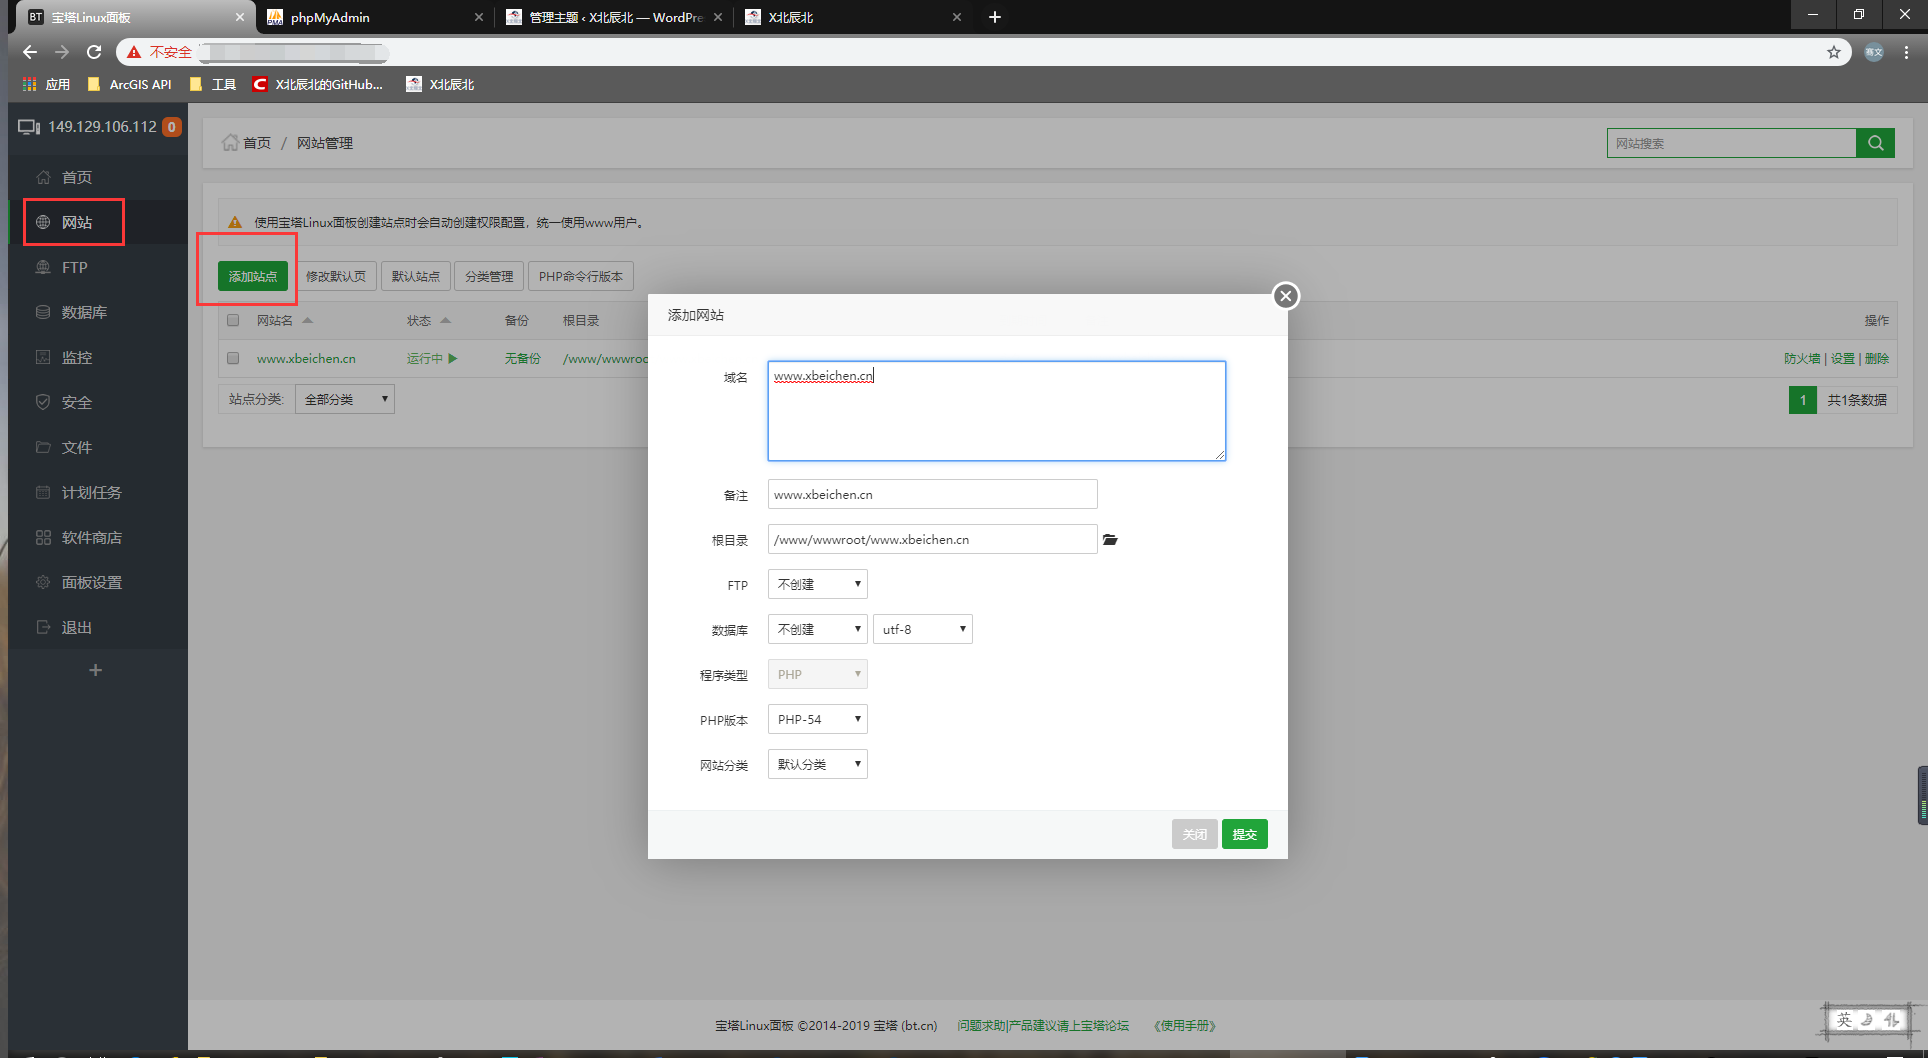Switch to the phpMyAdmin tab
Screen dimensions: 1928x1058
(375, 17)
